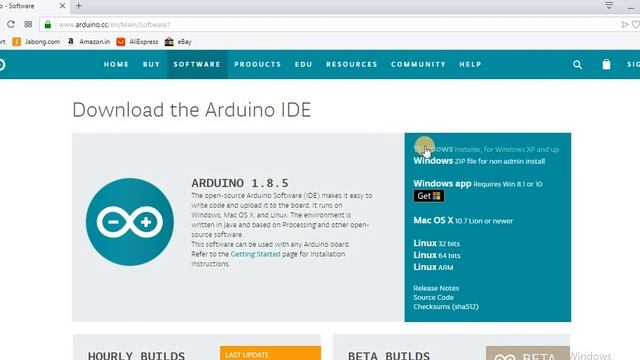Open the HELP navigation item
640x360 pixels.
[470, 64]
